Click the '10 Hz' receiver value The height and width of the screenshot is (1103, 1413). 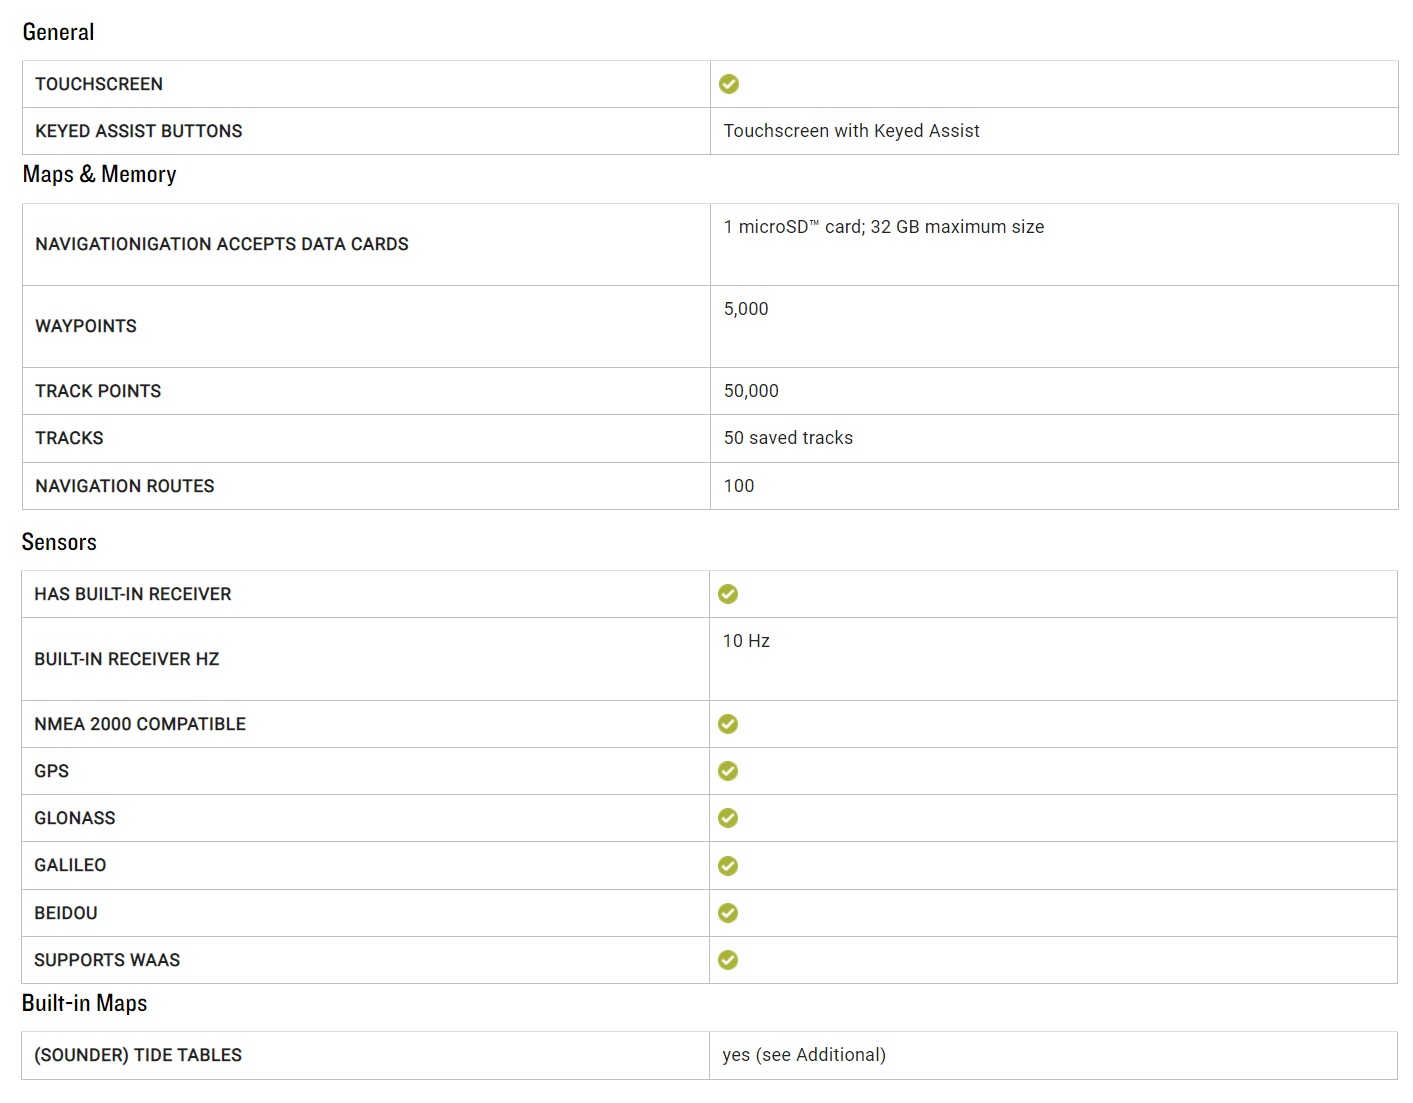pyautogui.click(x=747, y=641)
